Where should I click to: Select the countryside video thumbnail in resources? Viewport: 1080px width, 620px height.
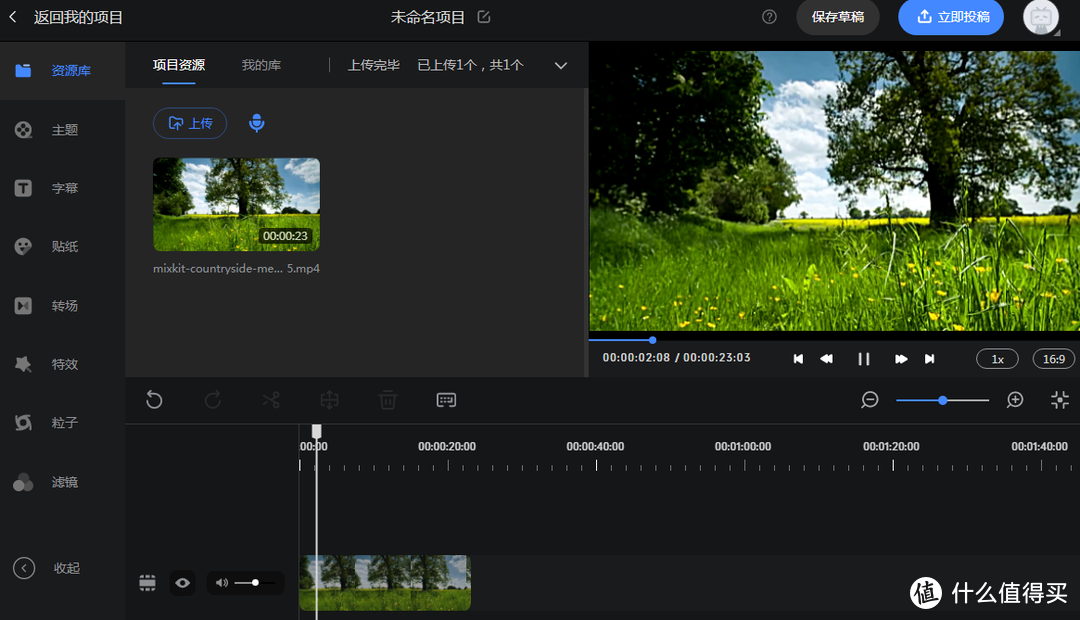pos(236,205)
